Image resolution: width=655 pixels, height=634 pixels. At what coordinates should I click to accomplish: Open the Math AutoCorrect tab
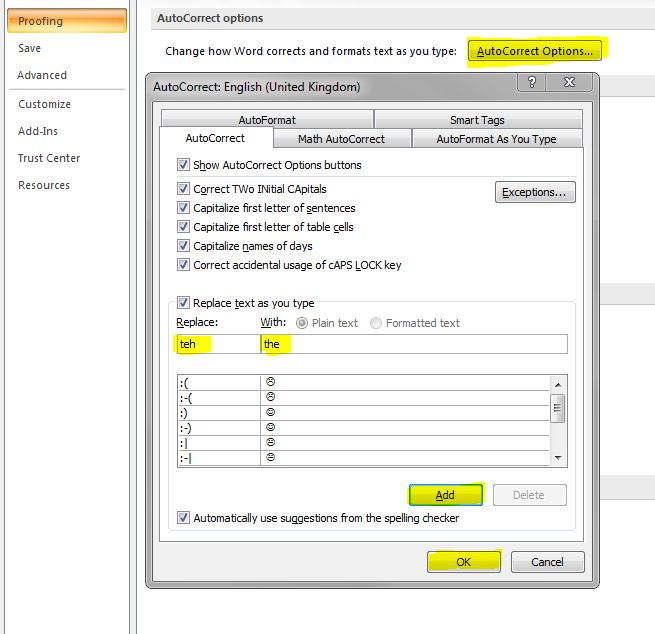pos(341,139)
